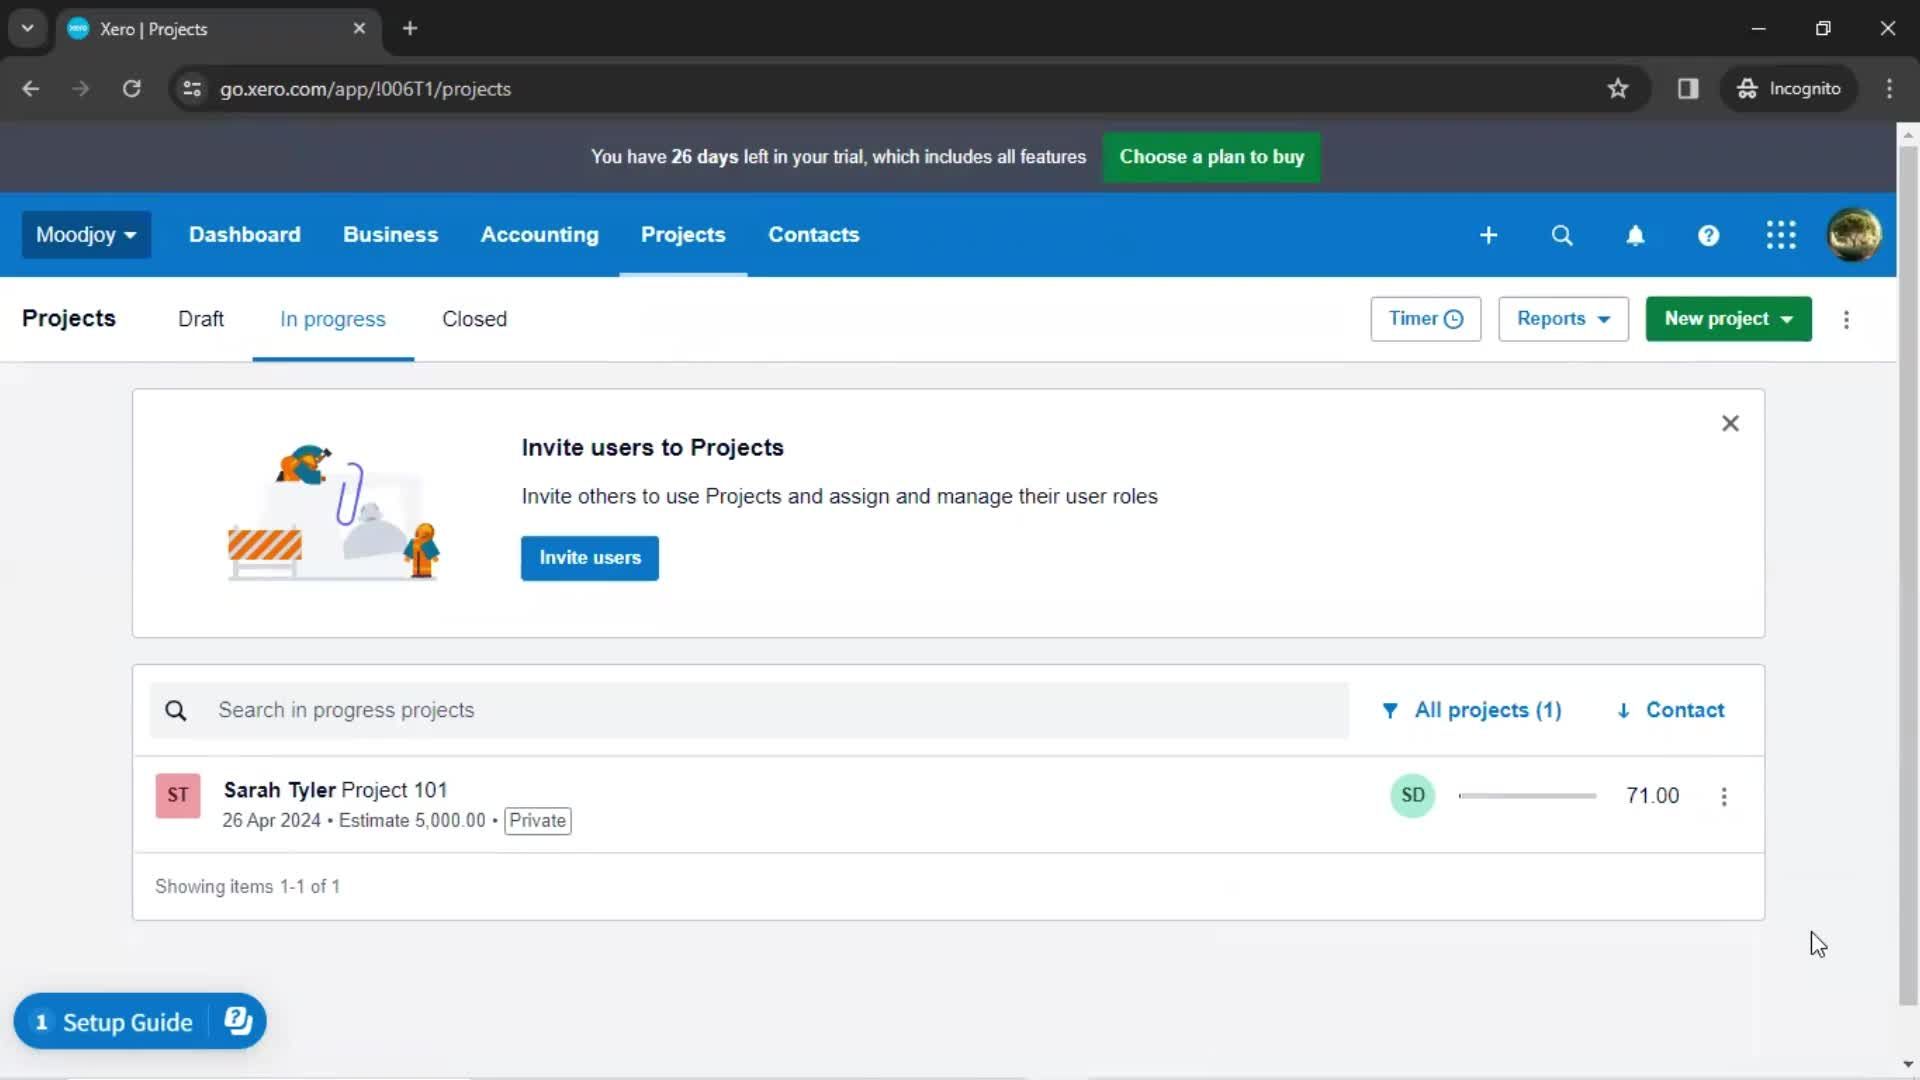Click the 'Invite users to Projects' heading
1920x1080 pixels.
click(x=652, y=447)
